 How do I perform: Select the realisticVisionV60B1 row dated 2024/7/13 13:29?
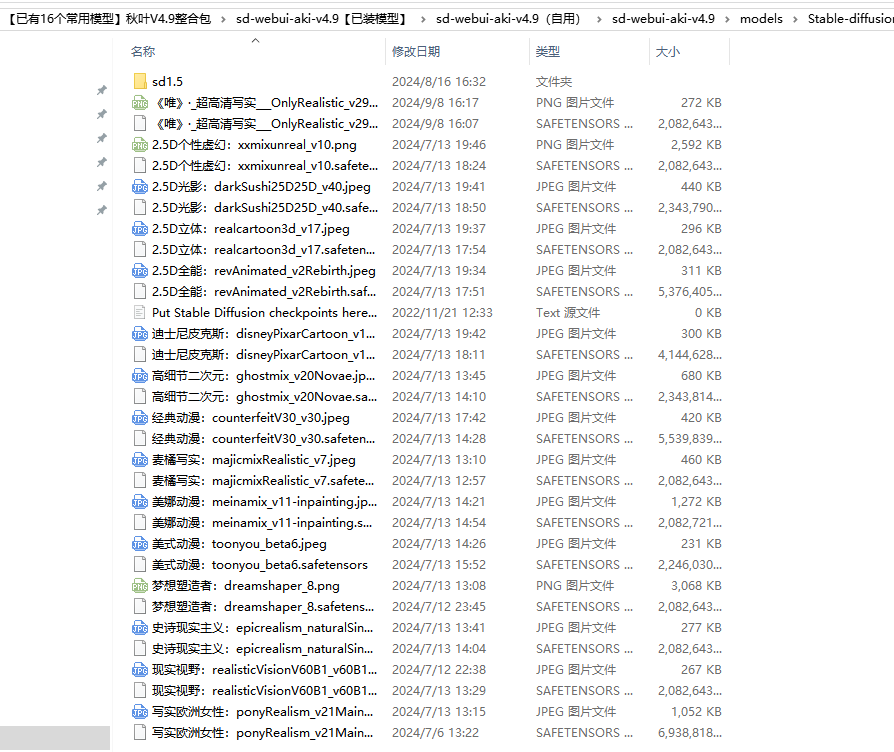(x=428, y=691)
